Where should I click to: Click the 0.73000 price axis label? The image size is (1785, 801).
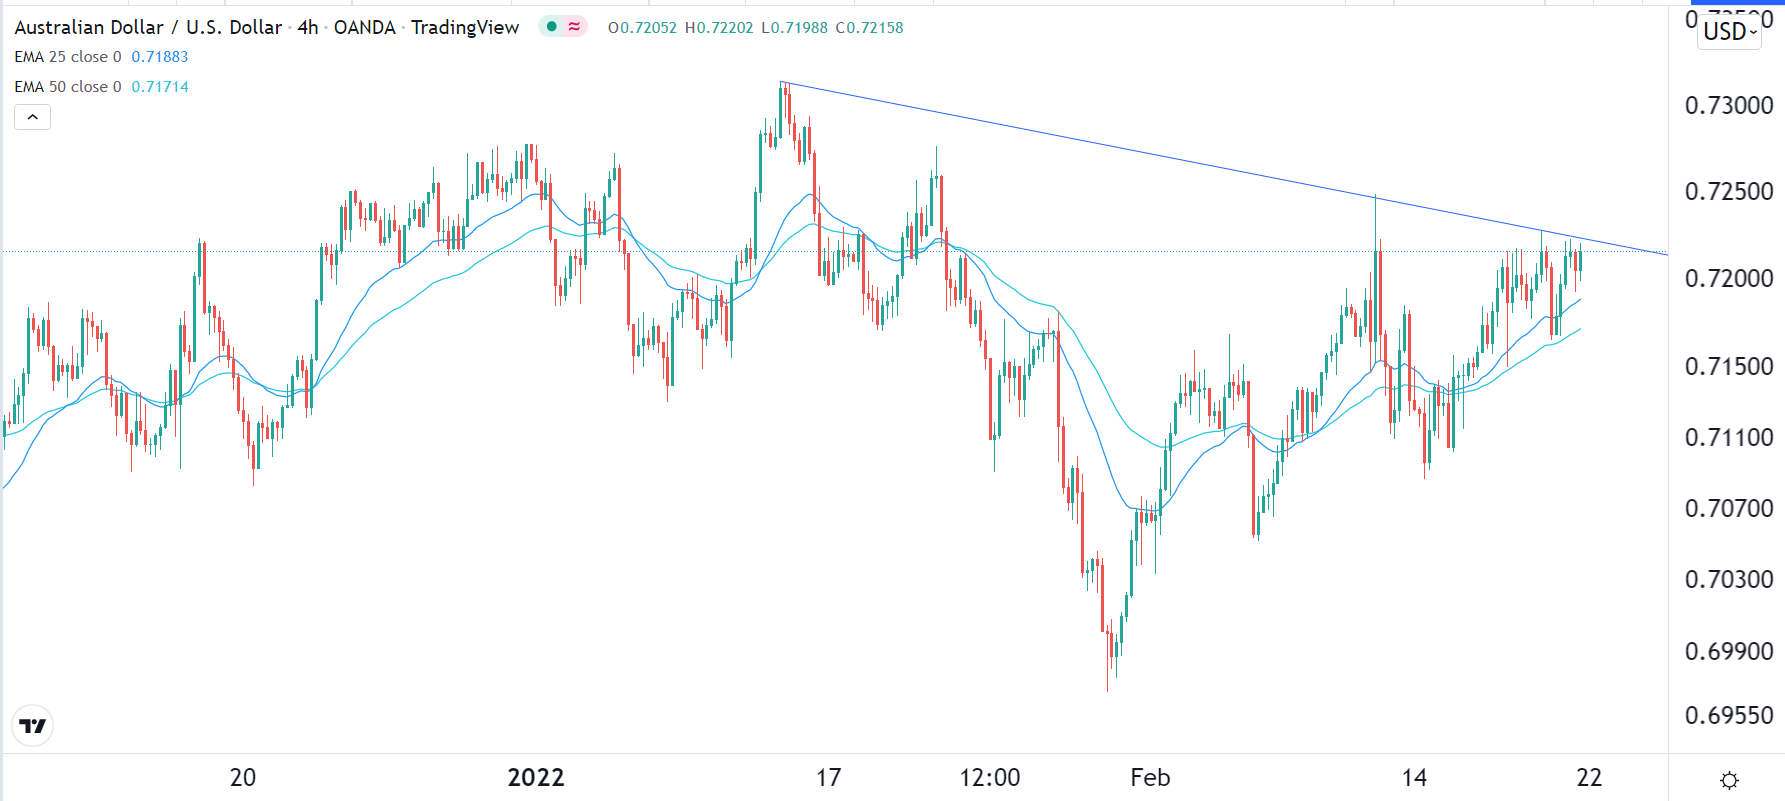(x=1729, y=105)
